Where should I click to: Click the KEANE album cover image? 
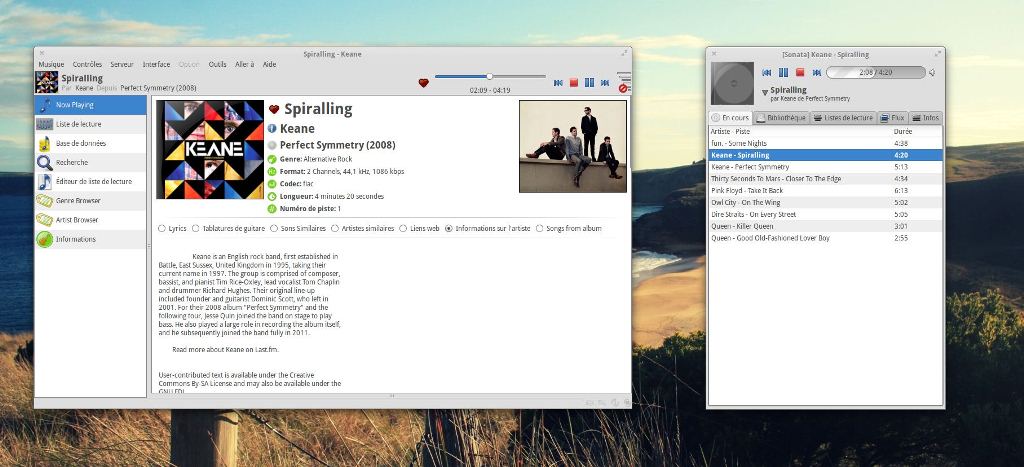(210, 150)
